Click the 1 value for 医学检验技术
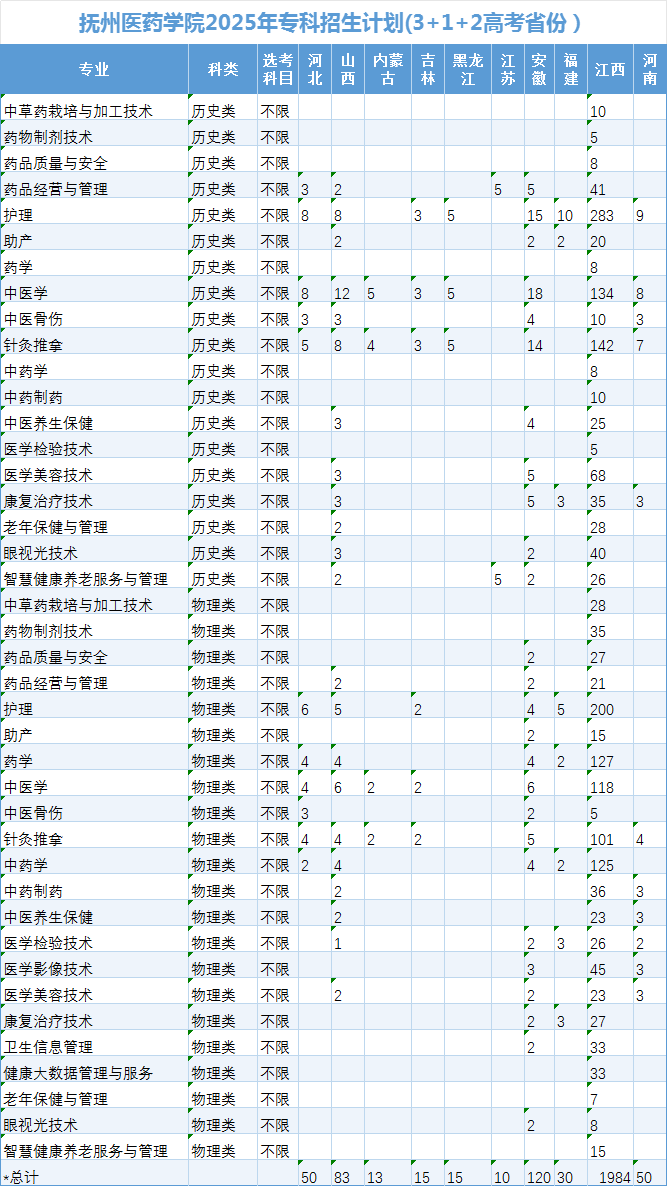Image resolution: width=667 pixels, height=1186 pixels. click(x=338, y=944)
